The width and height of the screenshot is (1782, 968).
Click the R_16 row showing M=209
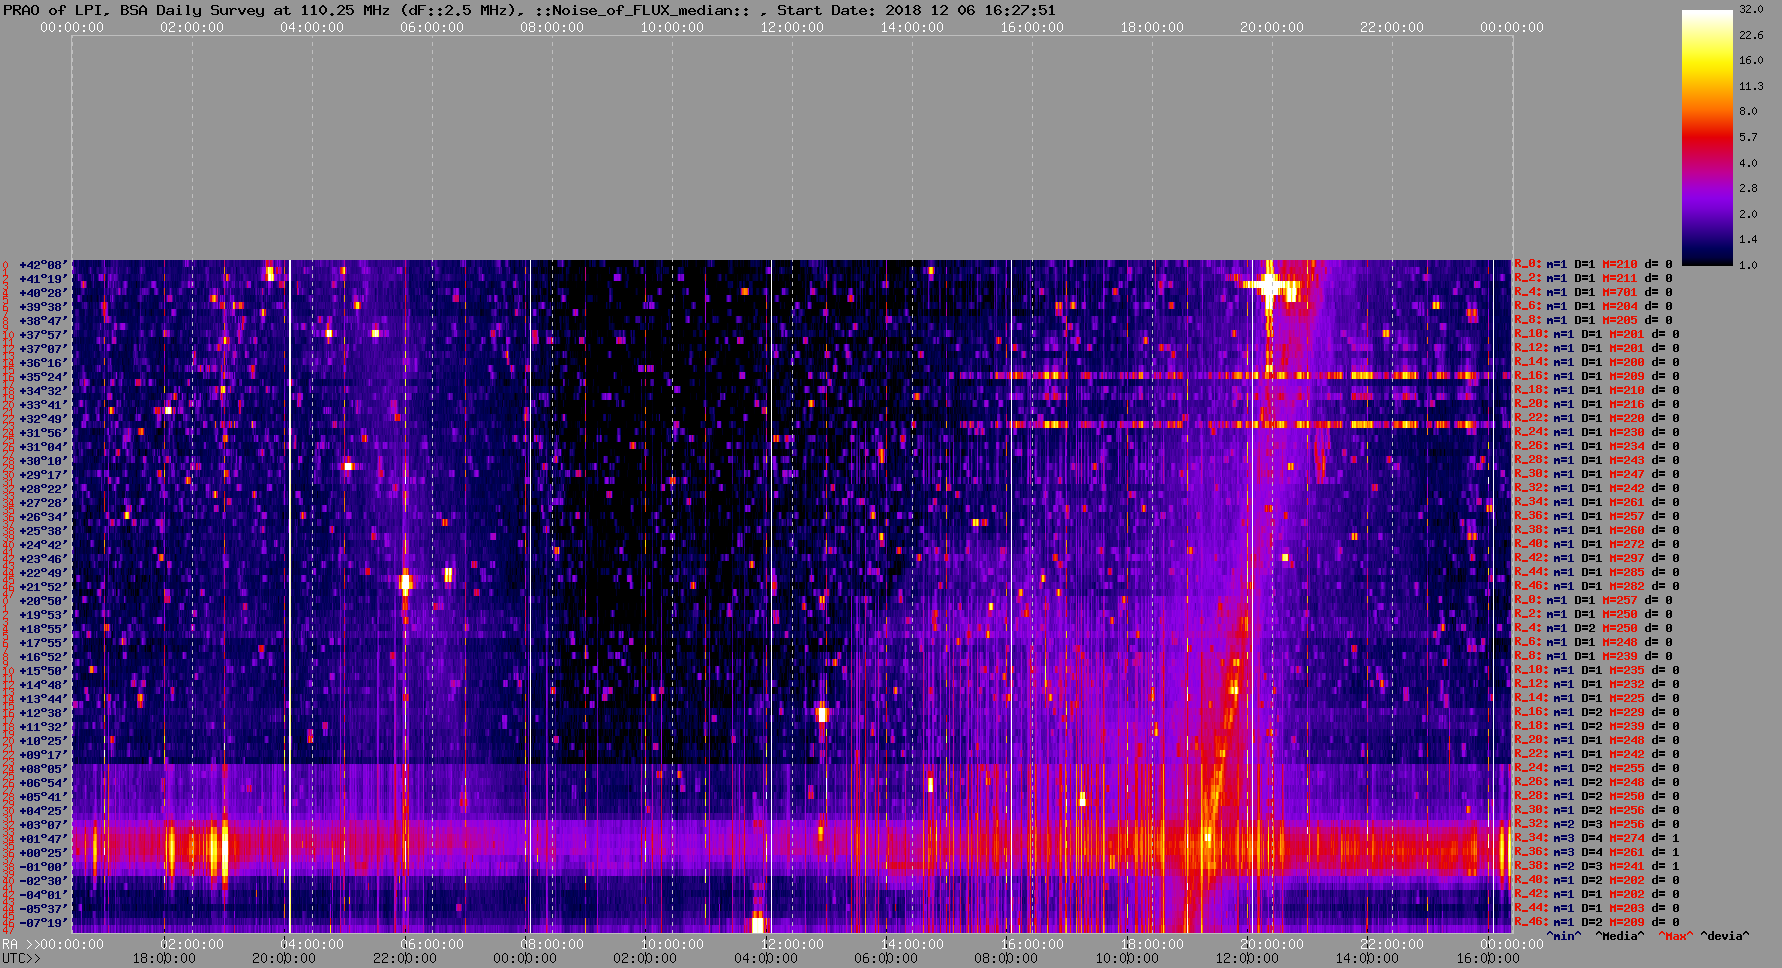1597,377
